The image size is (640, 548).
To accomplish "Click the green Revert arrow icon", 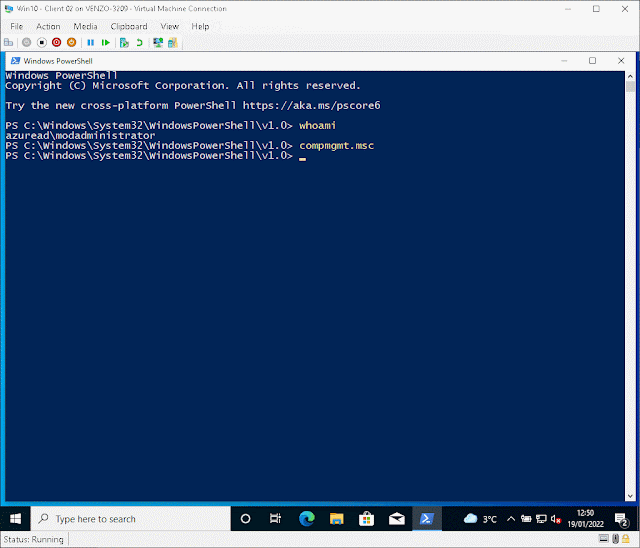I will (140, 42).
